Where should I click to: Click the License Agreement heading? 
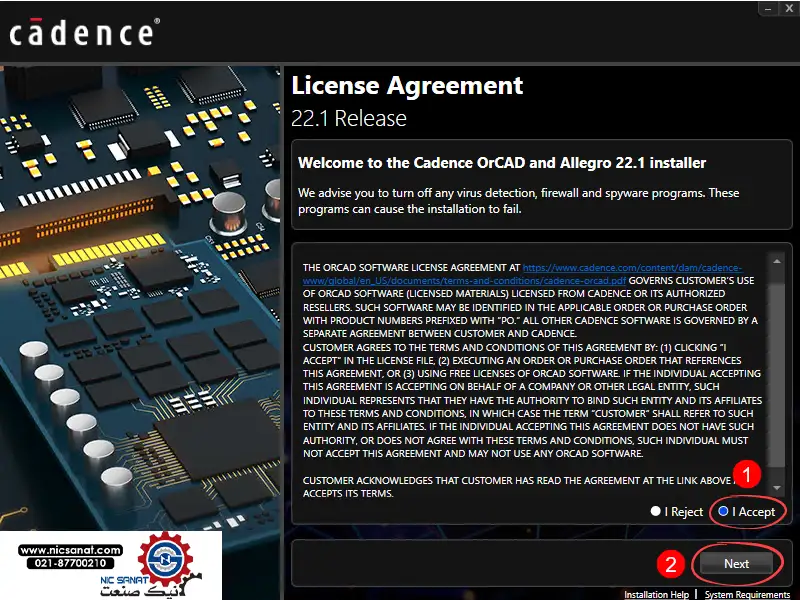point(407,86)
